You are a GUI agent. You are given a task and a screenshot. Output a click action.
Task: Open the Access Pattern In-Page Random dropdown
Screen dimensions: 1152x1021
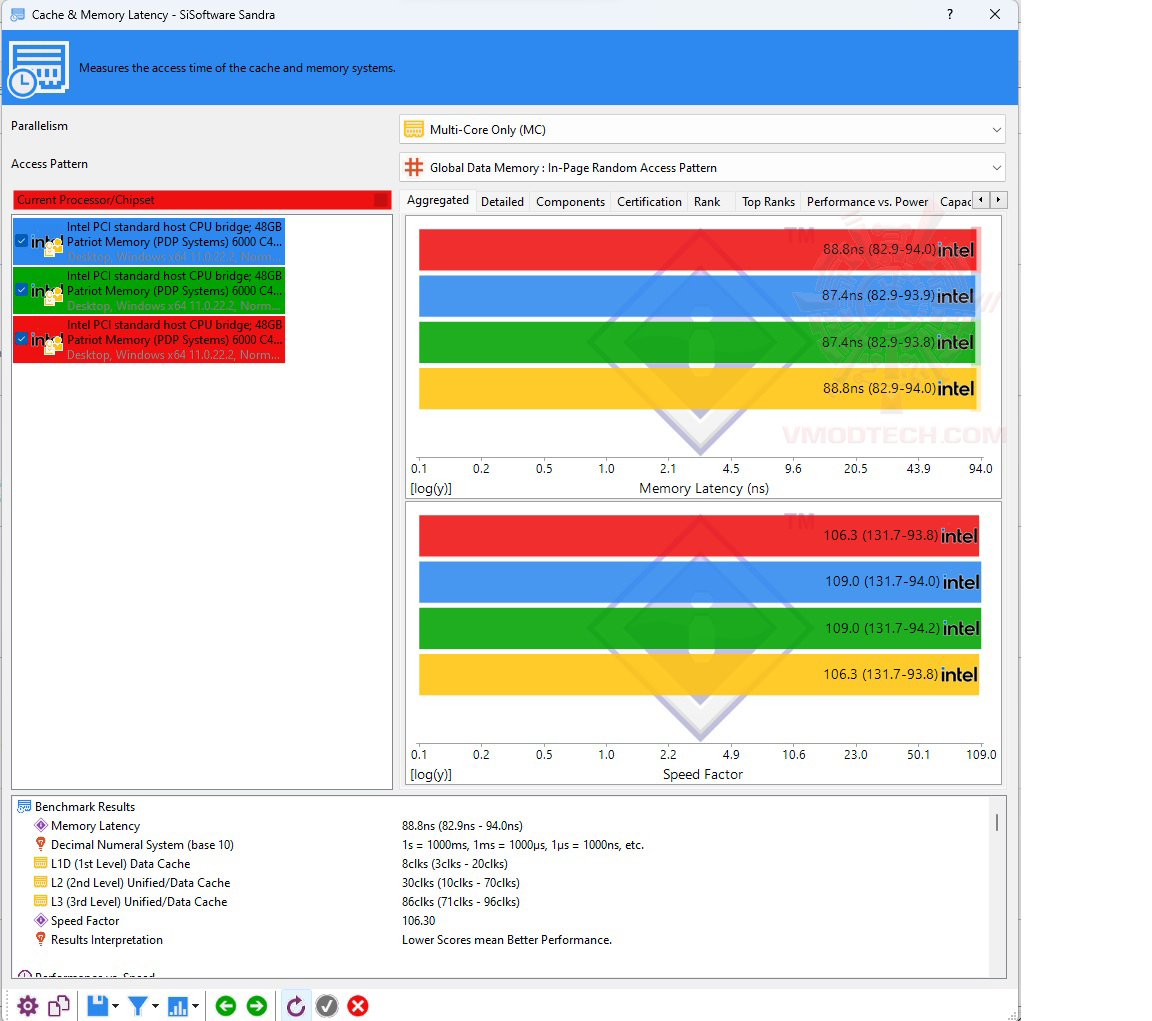(702, 167)
